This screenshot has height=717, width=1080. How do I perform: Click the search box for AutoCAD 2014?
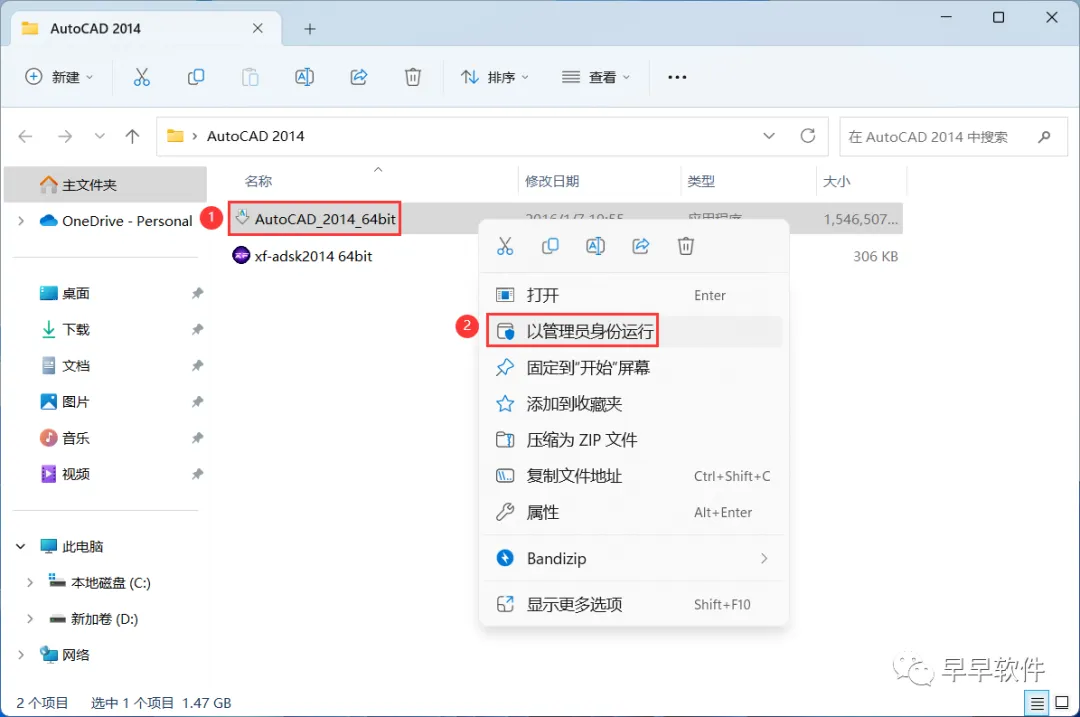click(x=954, y=136)
